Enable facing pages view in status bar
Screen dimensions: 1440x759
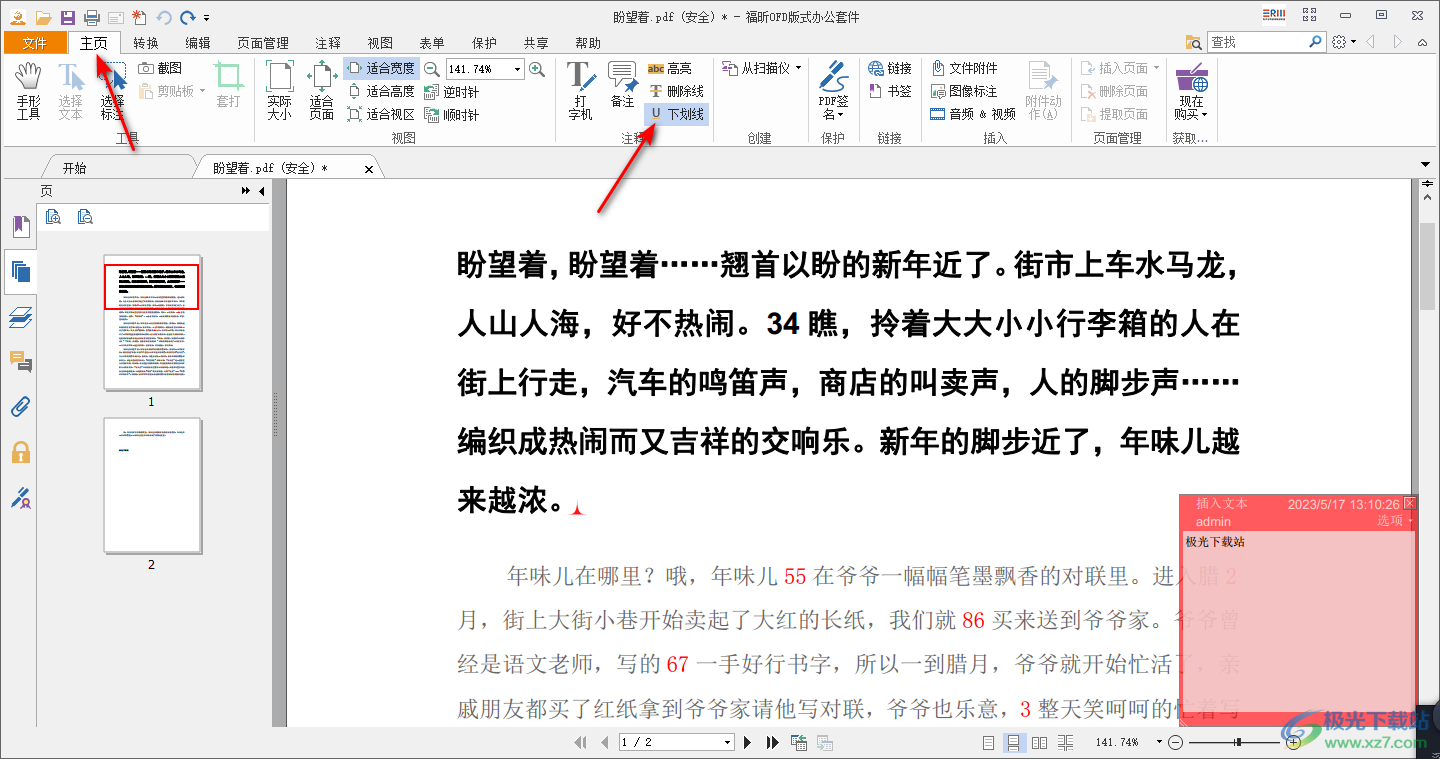pos(1039,742)
